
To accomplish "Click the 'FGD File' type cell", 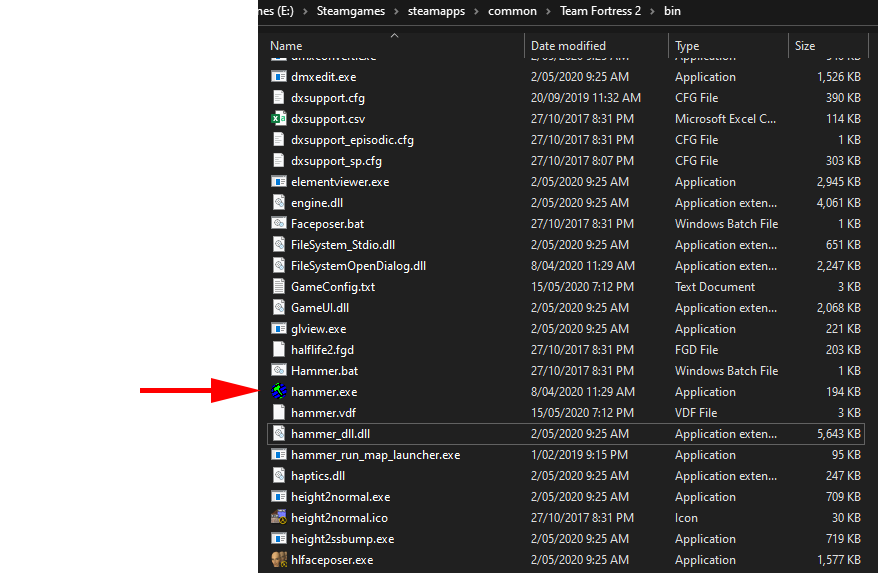I will [x=697, y=350].
